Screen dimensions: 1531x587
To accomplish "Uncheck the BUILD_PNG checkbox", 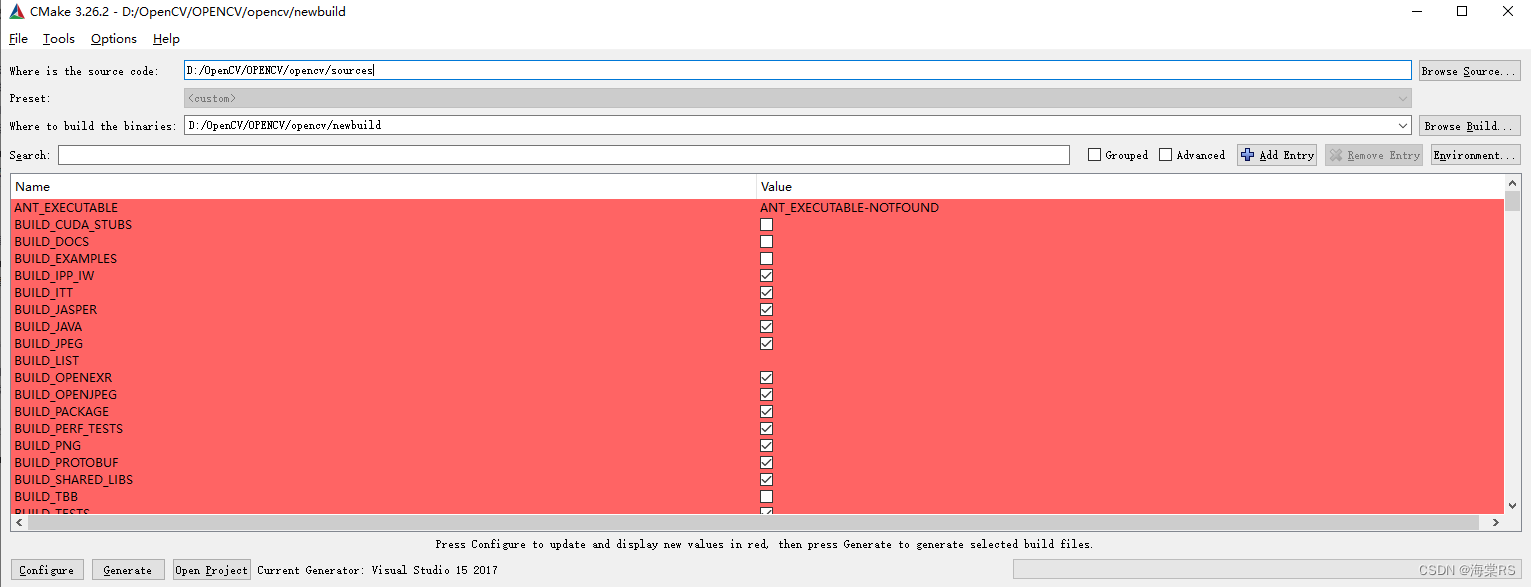I will pos(766,446).
